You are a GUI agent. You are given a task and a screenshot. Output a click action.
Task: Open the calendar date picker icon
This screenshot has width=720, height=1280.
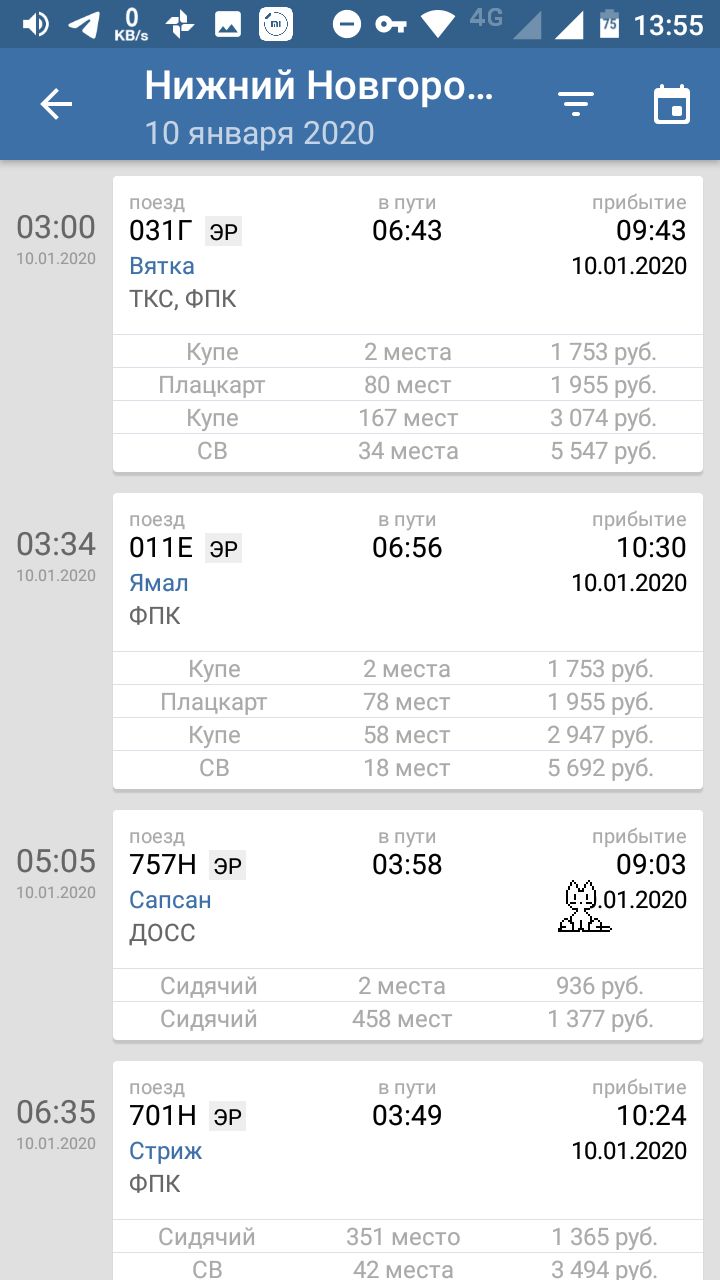coord(672,104)
